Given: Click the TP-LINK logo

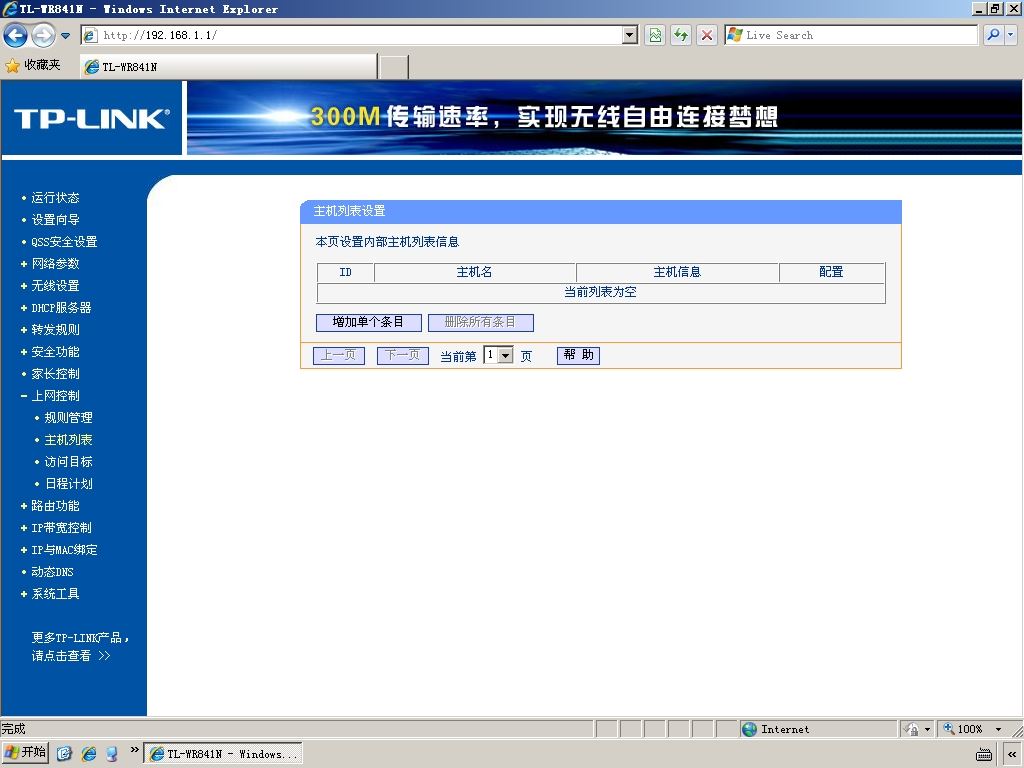Looking at the screenshot, I should point(92,118).
